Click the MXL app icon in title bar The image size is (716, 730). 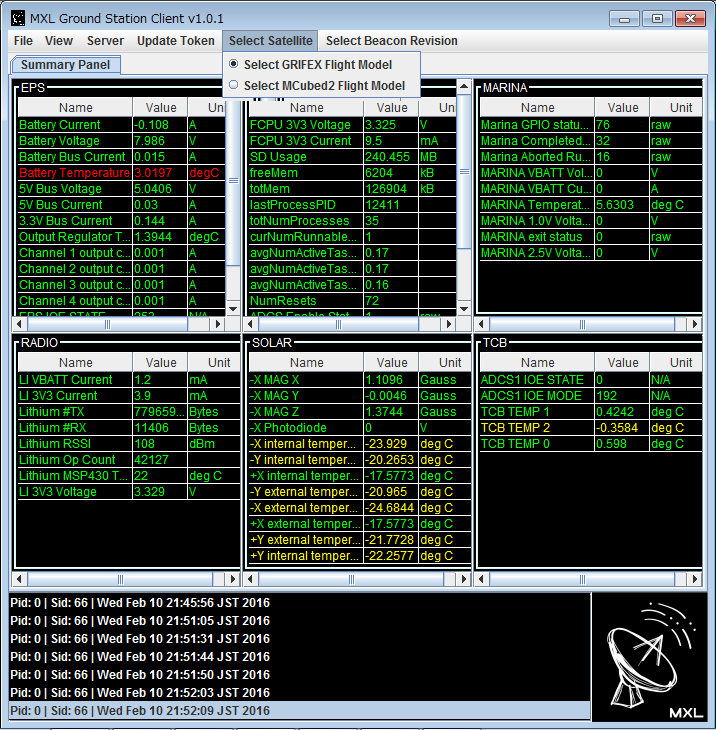click(18, 19)
